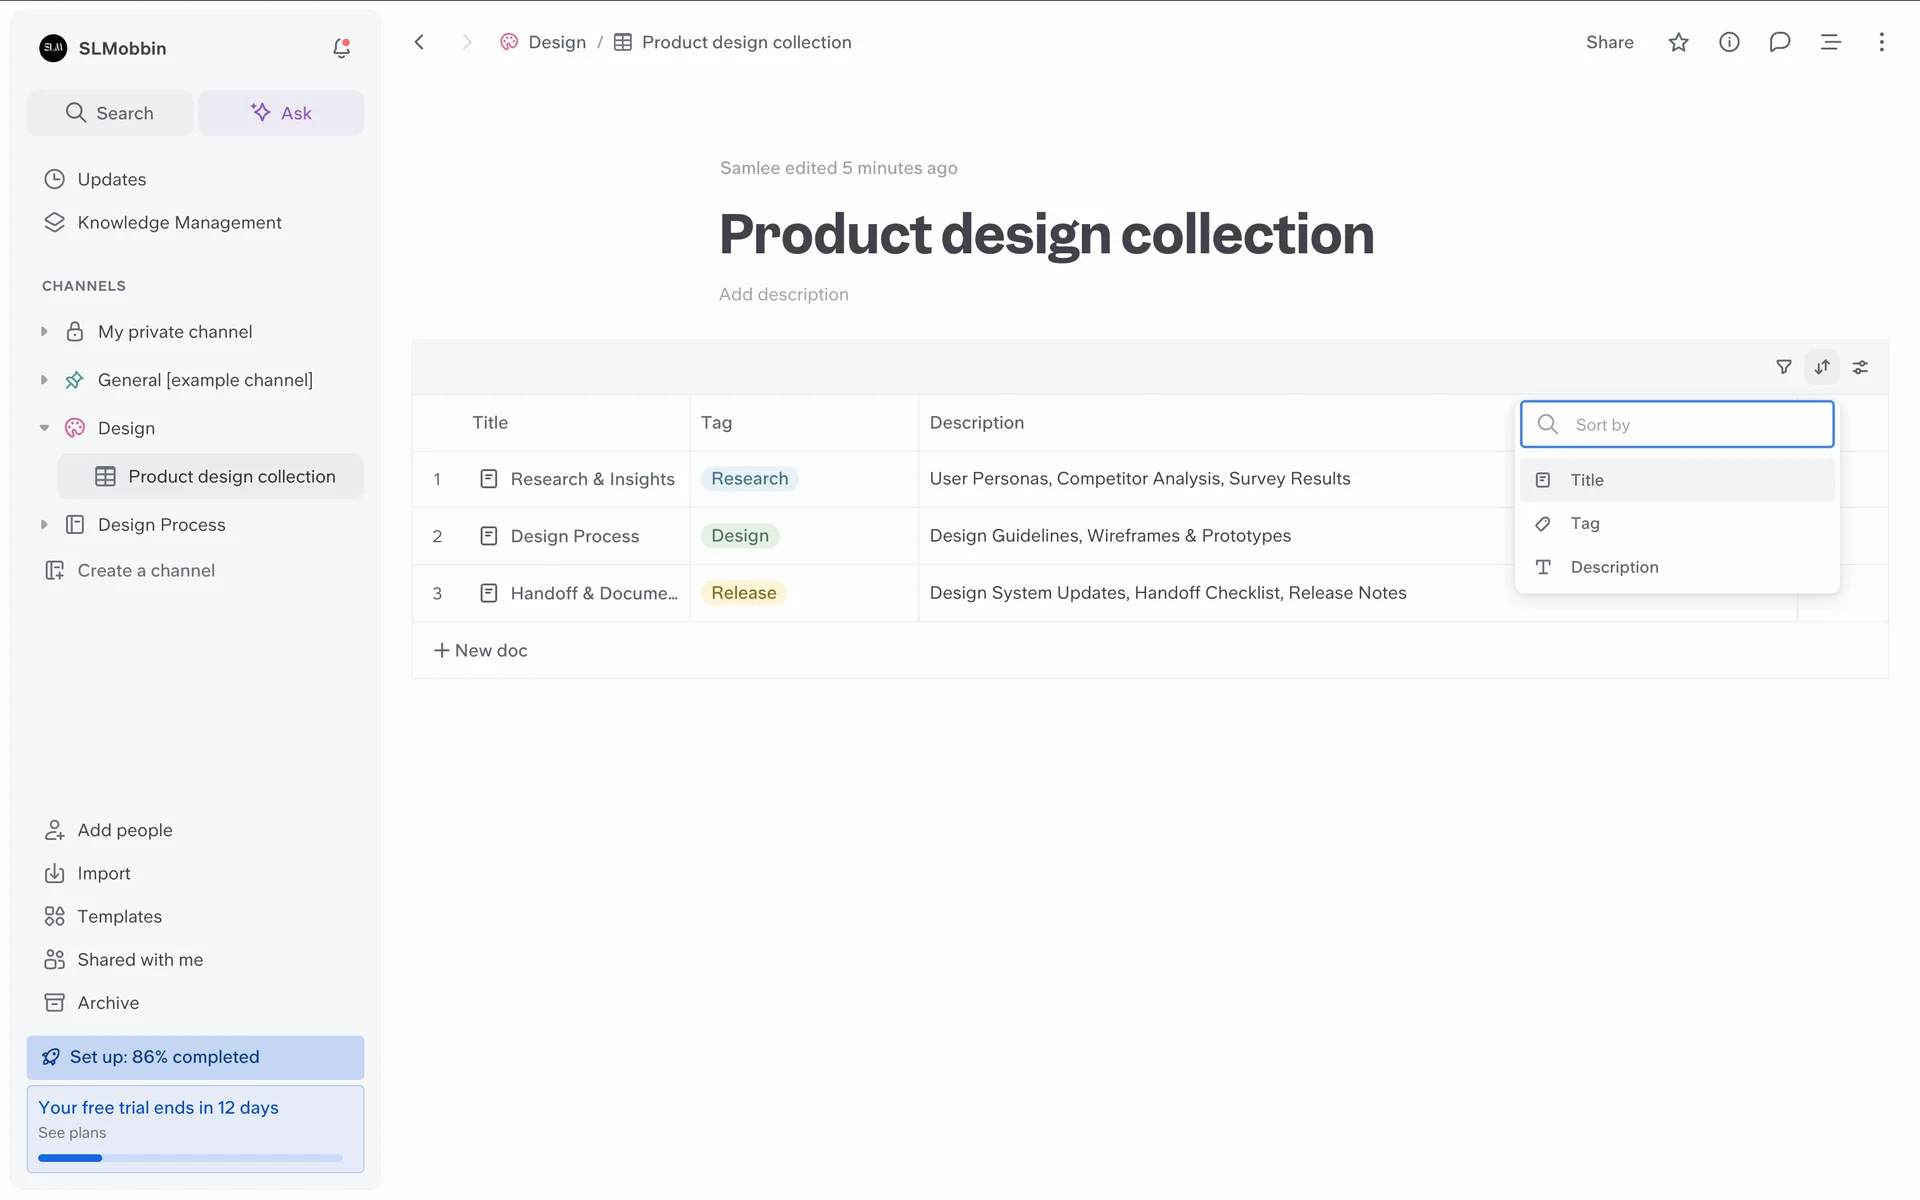Expand General example channel
The width and height of the screenshot is (1920, 1200).
click(x=44, y=380)
